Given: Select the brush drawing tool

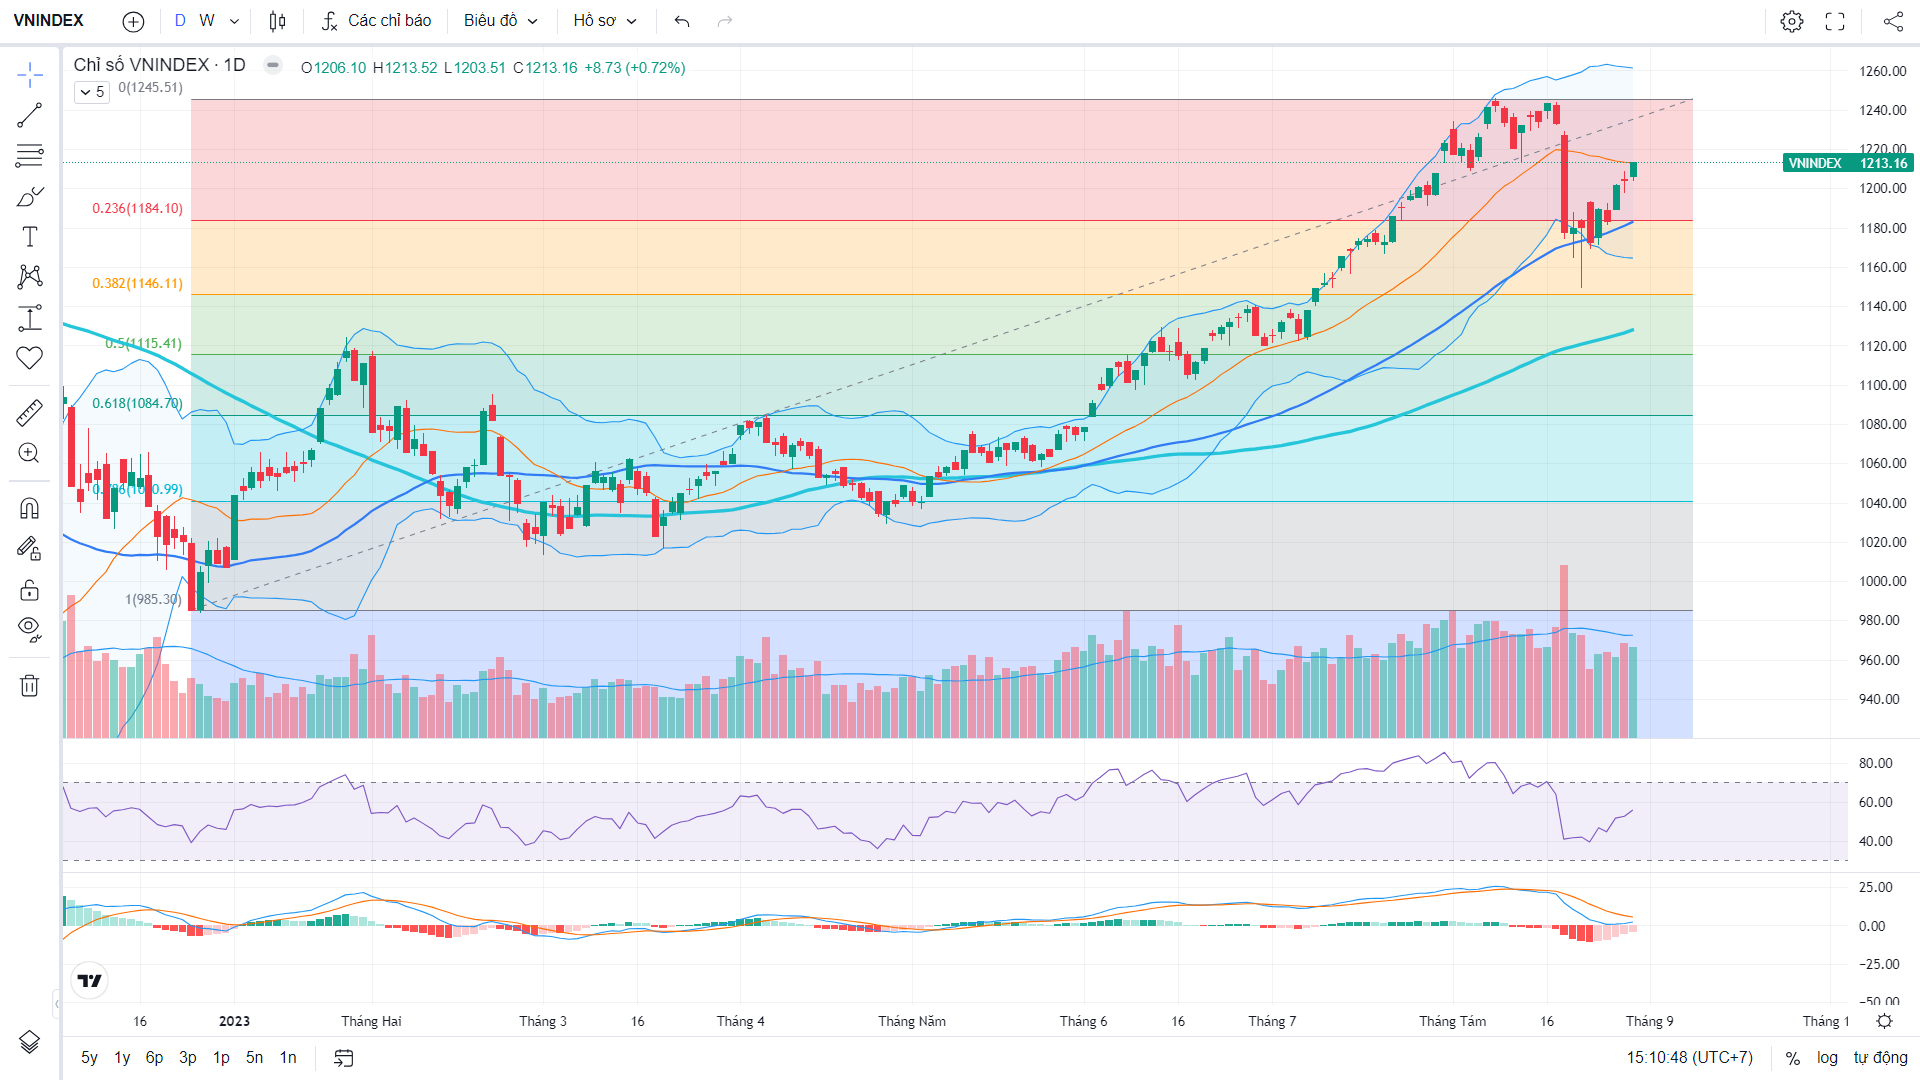Looking at the screenshot, I should pos(29,197).
